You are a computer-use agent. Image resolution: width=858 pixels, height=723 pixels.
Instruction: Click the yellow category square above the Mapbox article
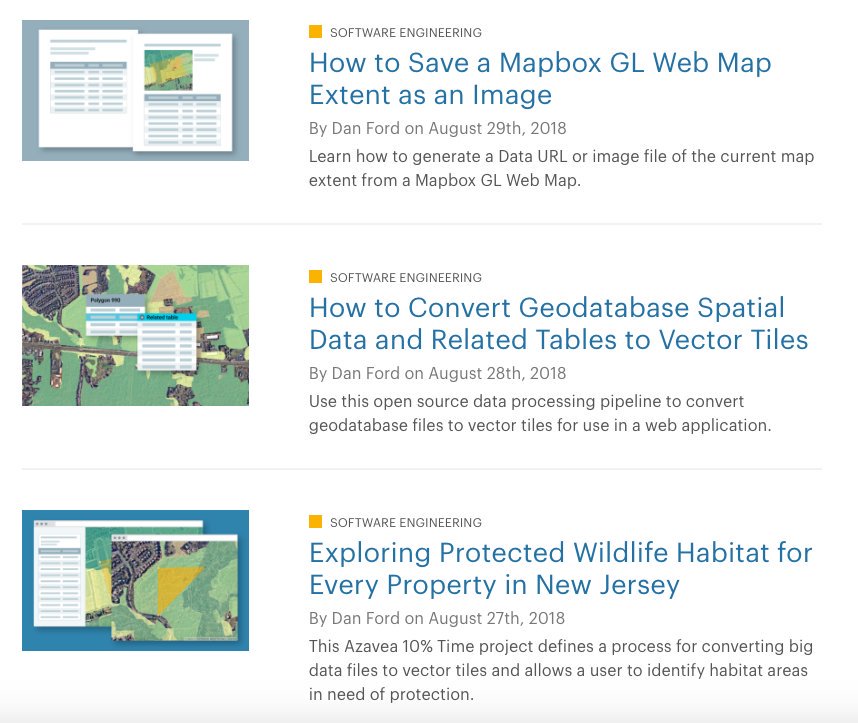pyautogui.click(x=315, y=32)
